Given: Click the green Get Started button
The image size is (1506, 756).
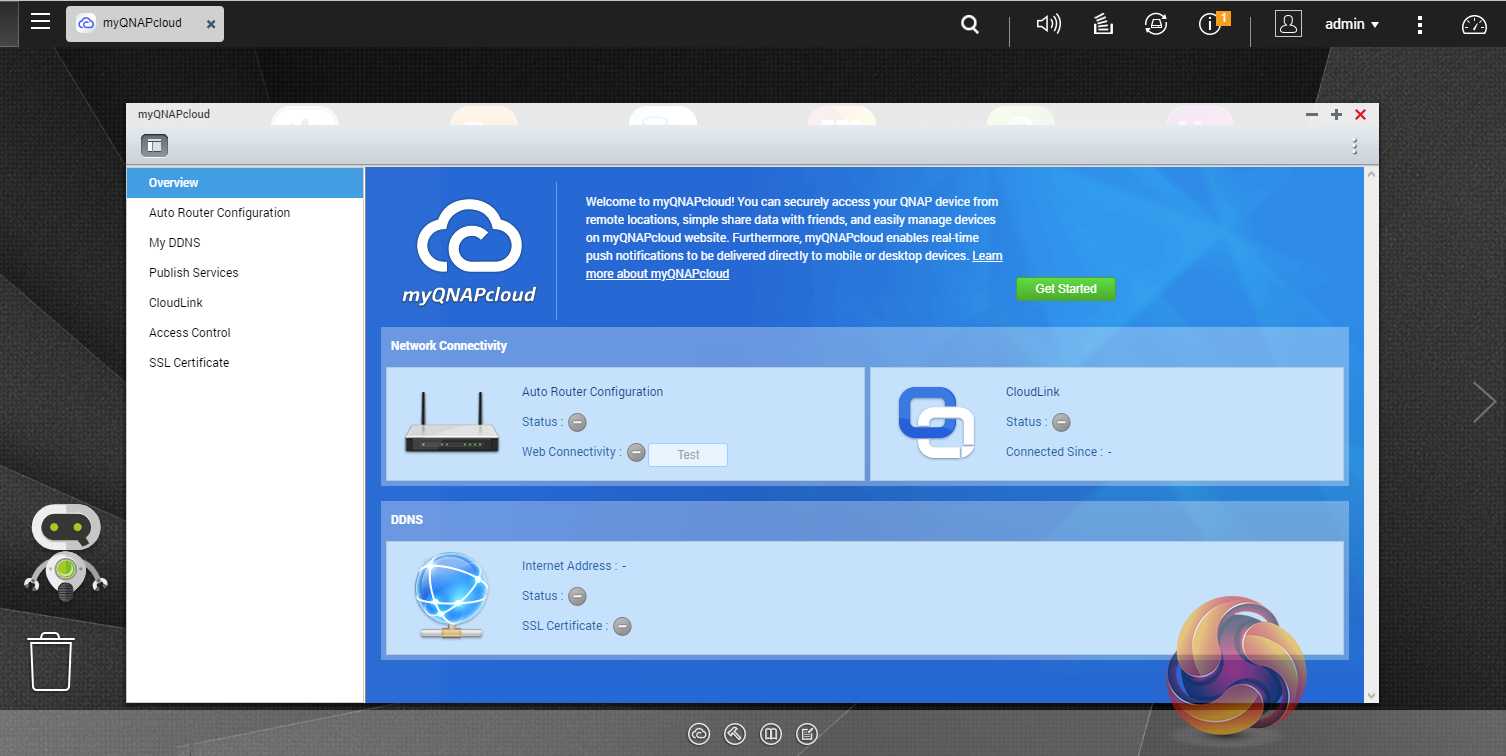Looking at the screenshot, I should click(x=1066, y=289).
